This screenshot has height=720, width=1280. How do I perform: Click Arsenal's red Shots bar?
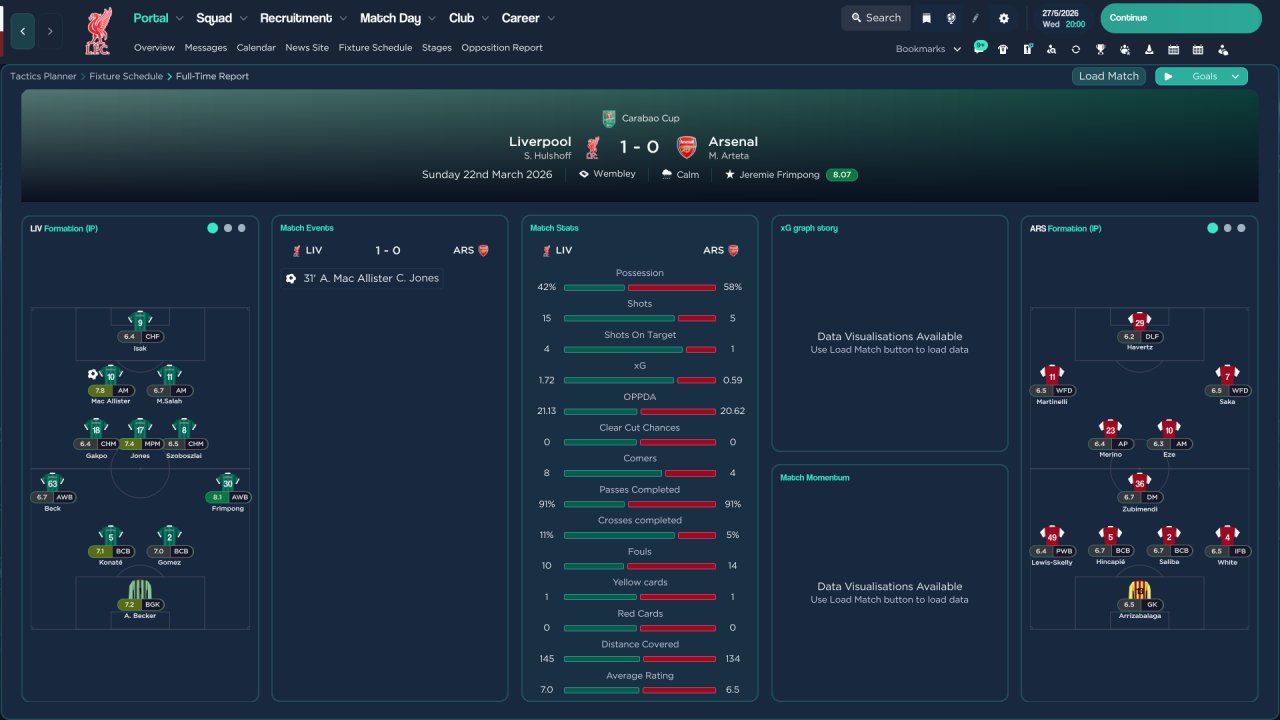(697, 318)
